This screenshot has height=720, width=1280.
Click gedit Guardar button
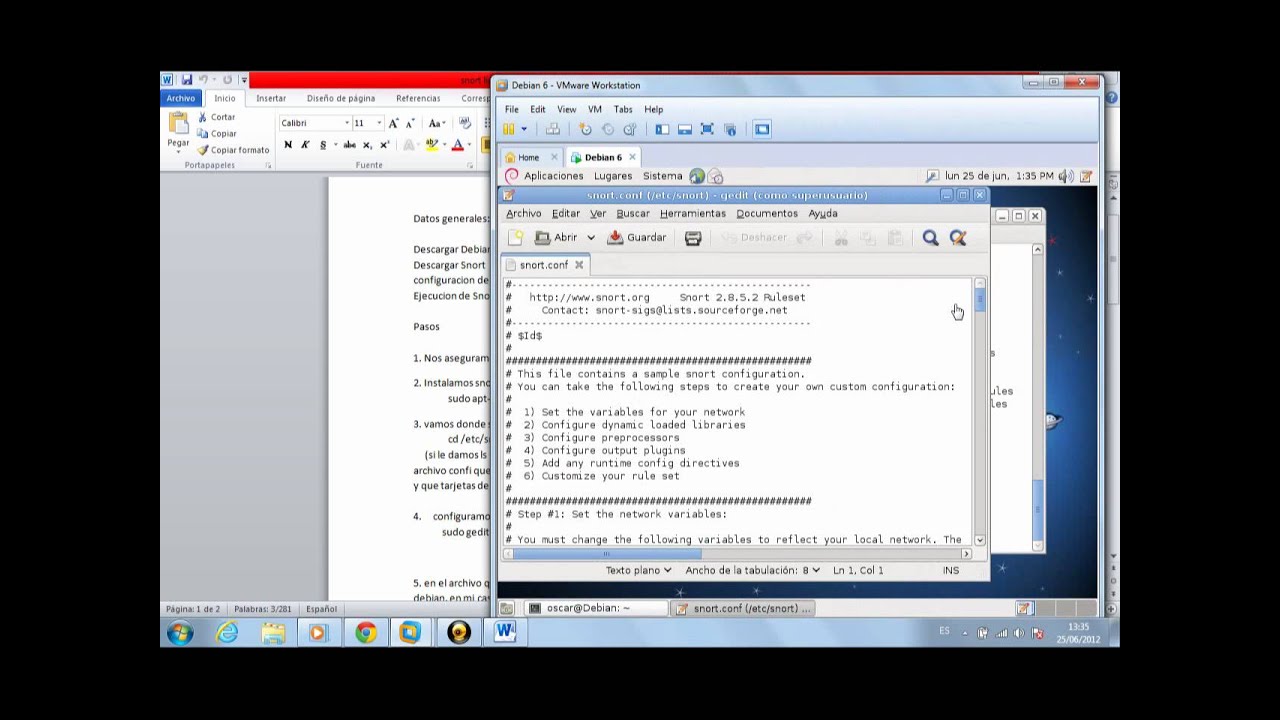[x=637, y=238]
